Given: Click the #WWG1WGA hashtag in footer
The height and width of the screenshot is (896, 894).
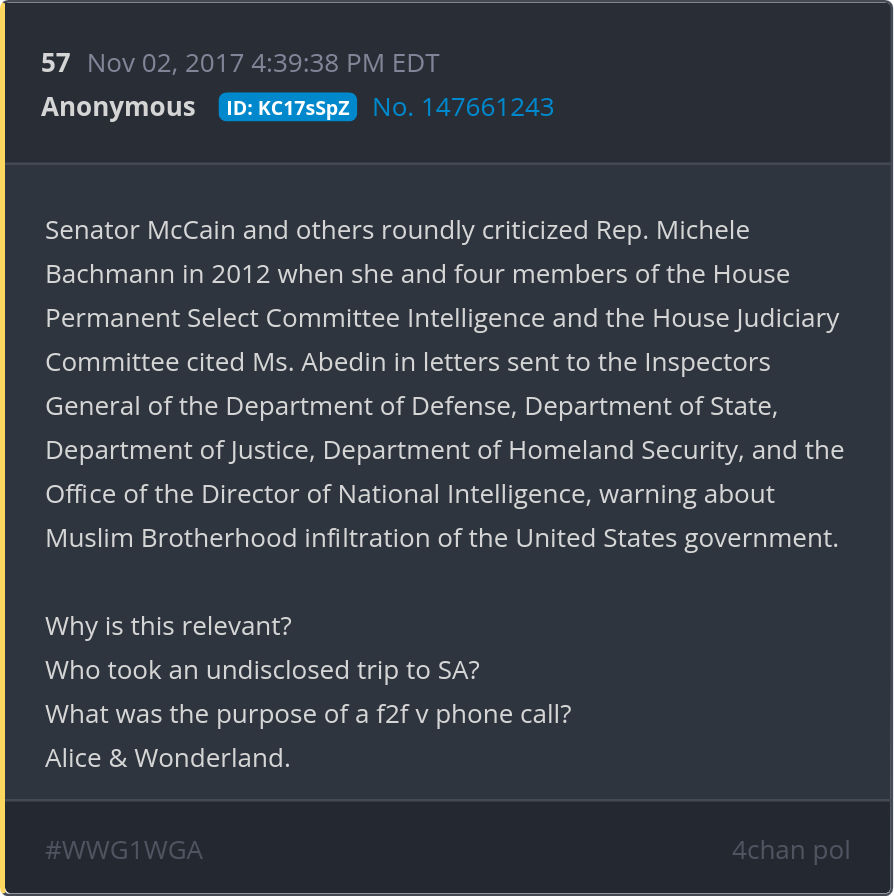Looking at the screenshot, I should click(x=124, y=850).
